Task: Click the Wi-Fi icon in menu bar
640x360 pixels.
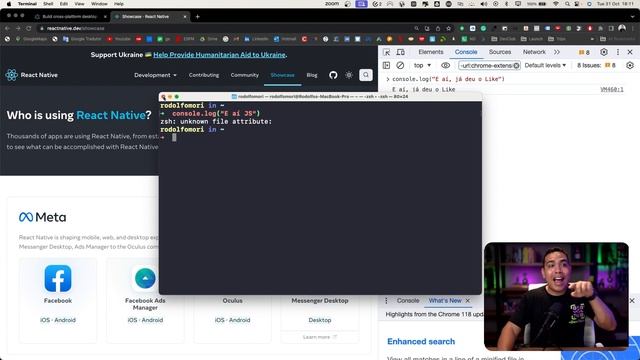Action: [x=556, y=4]
